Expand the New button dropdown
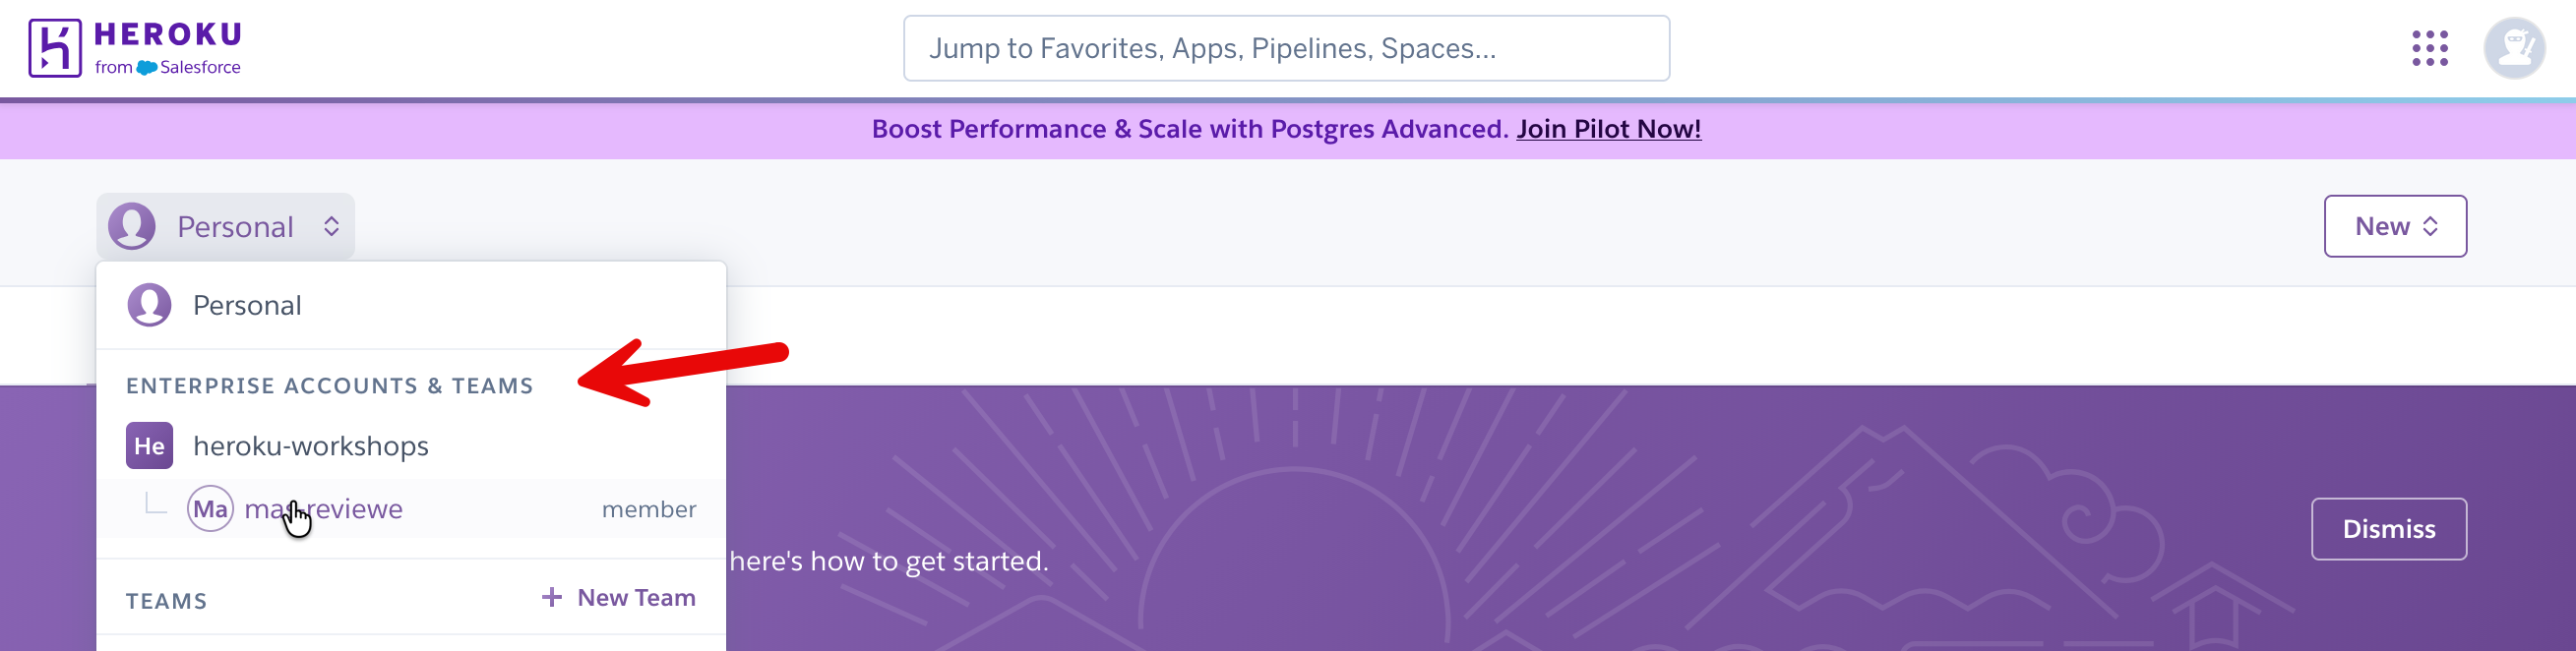 click(2431, 226)
